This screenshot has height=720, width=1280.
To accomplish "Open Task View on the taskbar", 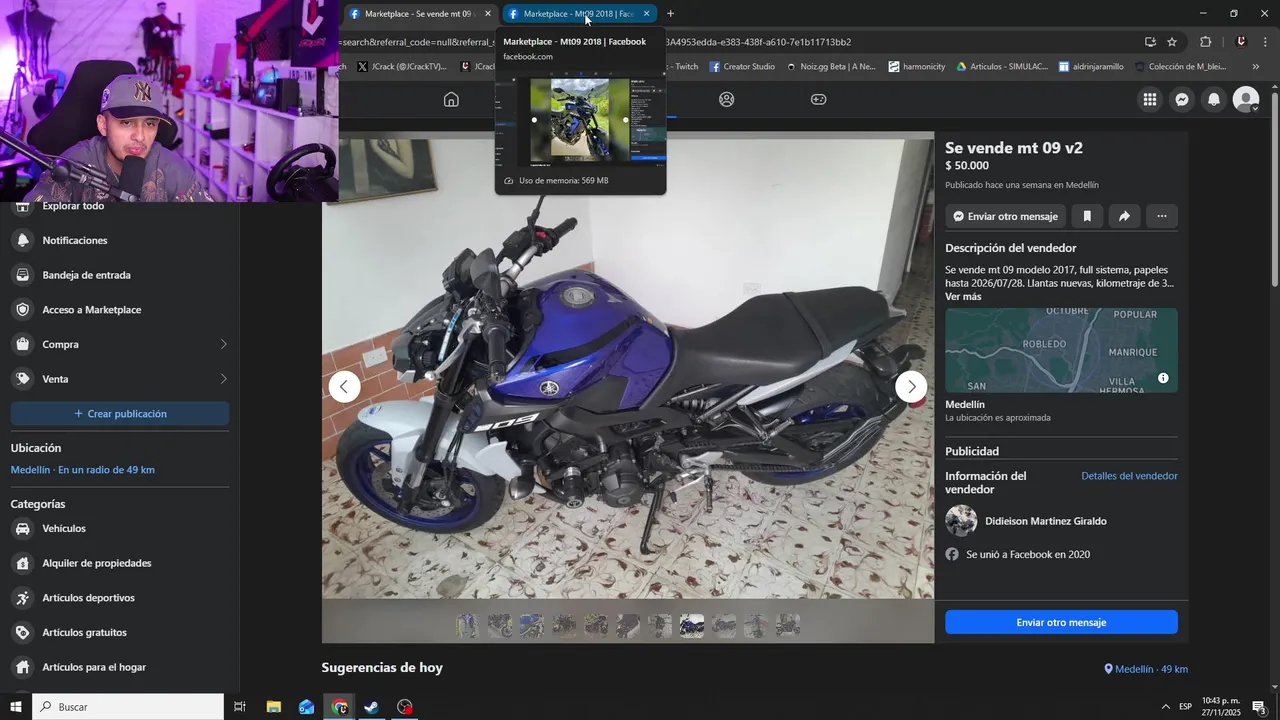I will pyautogui.click(x=240, y=707).
